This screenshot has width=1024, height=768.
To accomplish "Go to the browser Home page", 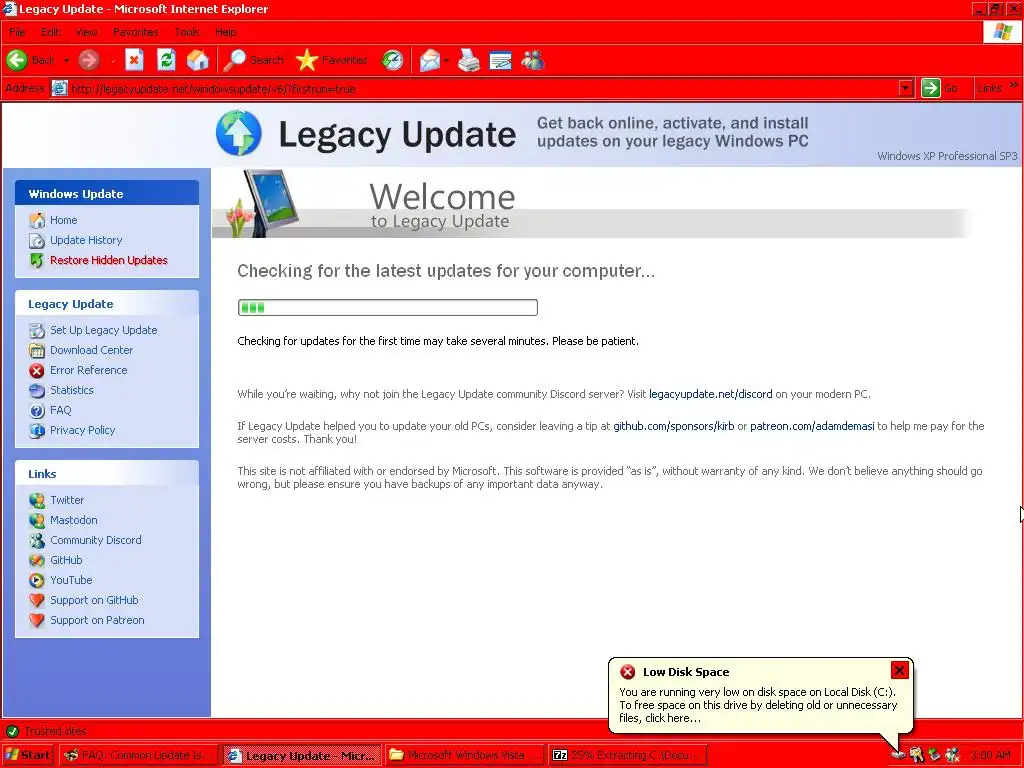I will tap(198, 60).
